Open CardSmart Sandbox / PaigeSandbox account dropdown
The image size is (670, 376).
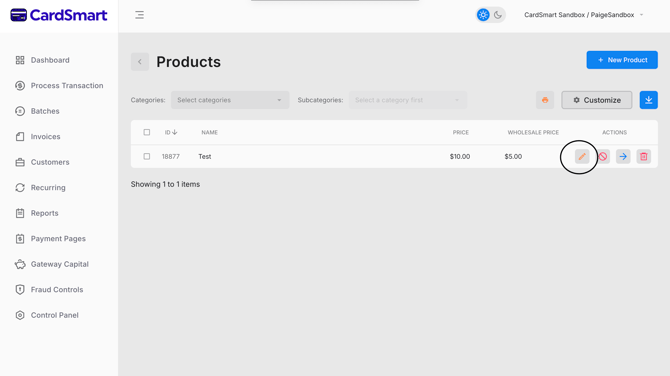[583, 15]
